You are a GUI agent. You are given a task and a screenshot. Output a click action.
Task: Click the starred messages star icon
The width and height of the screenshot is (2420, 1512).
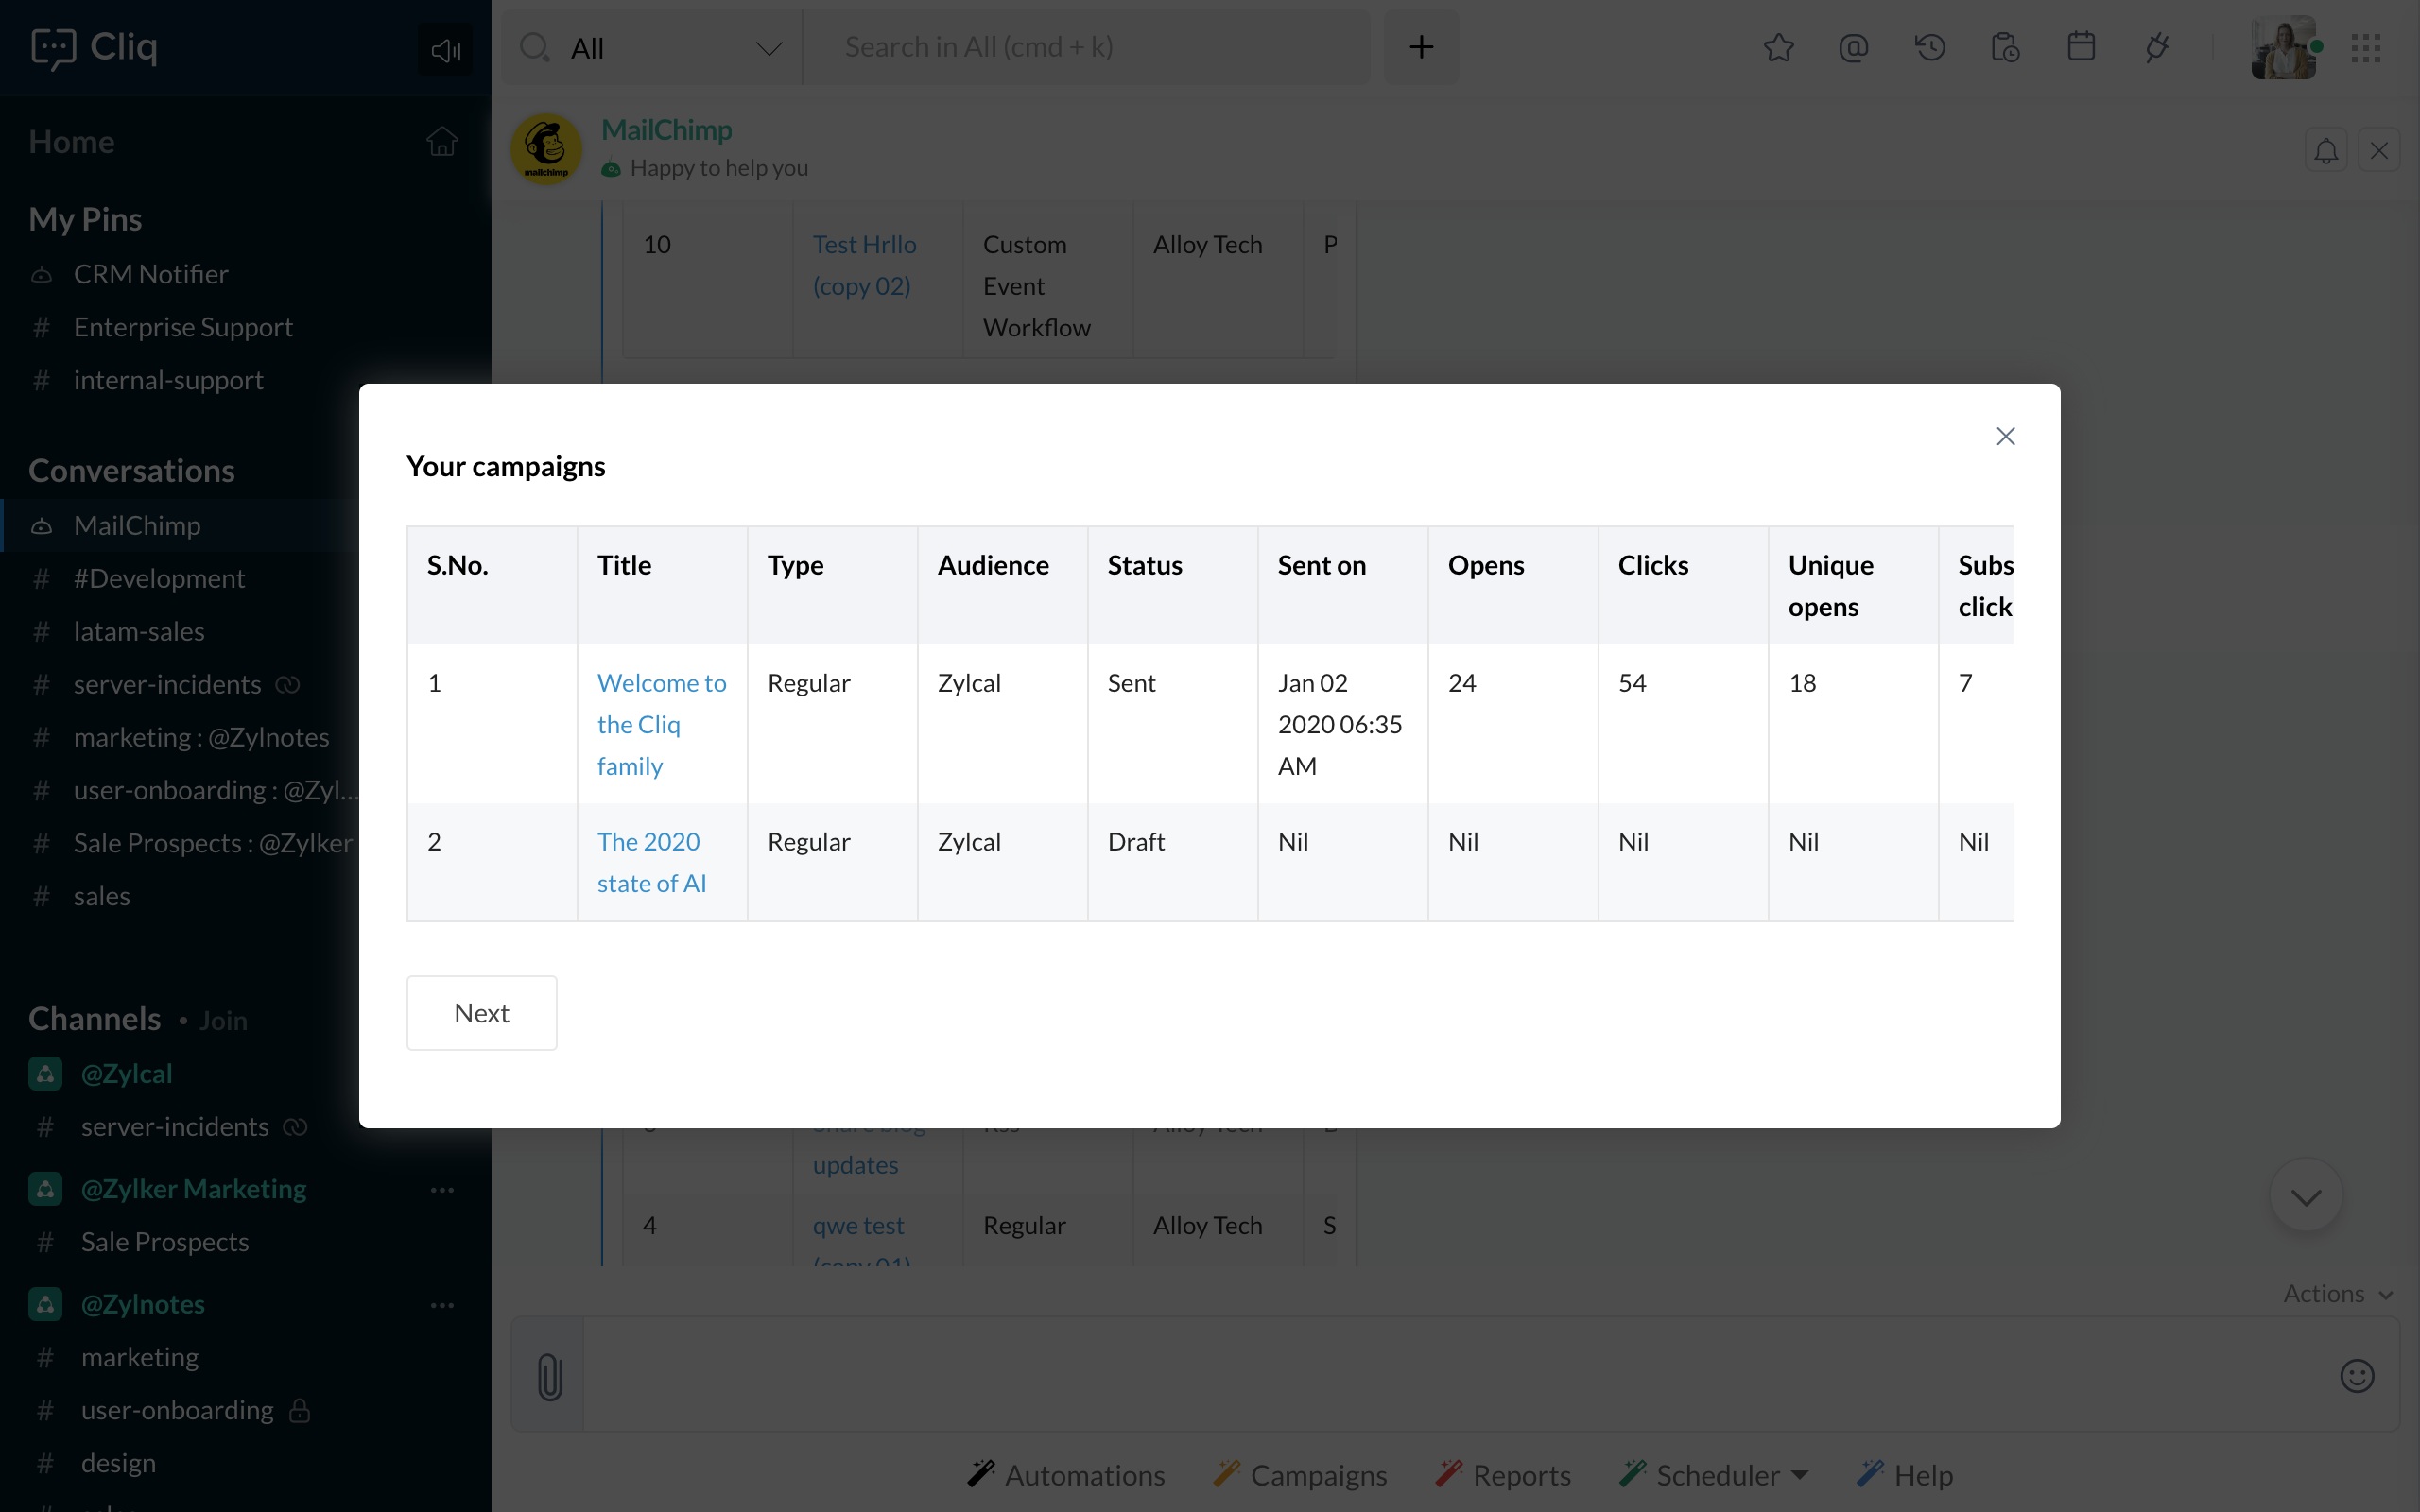click(x=1778, y=47)
